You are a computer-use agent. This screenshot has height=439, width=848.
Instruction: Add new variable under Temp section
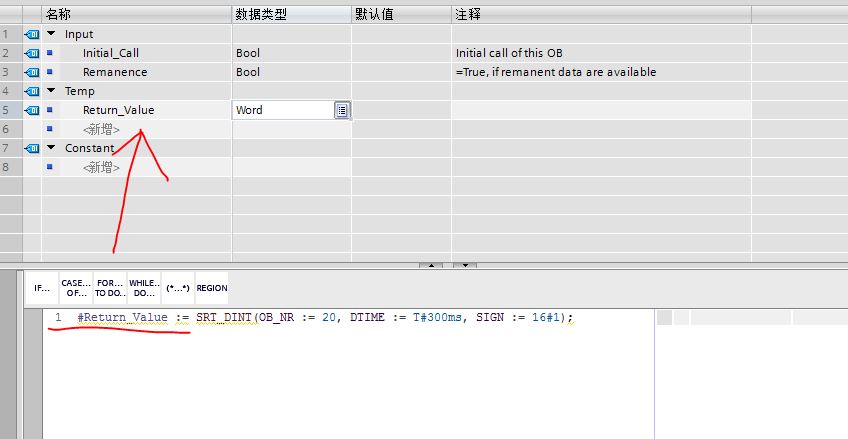102,129
